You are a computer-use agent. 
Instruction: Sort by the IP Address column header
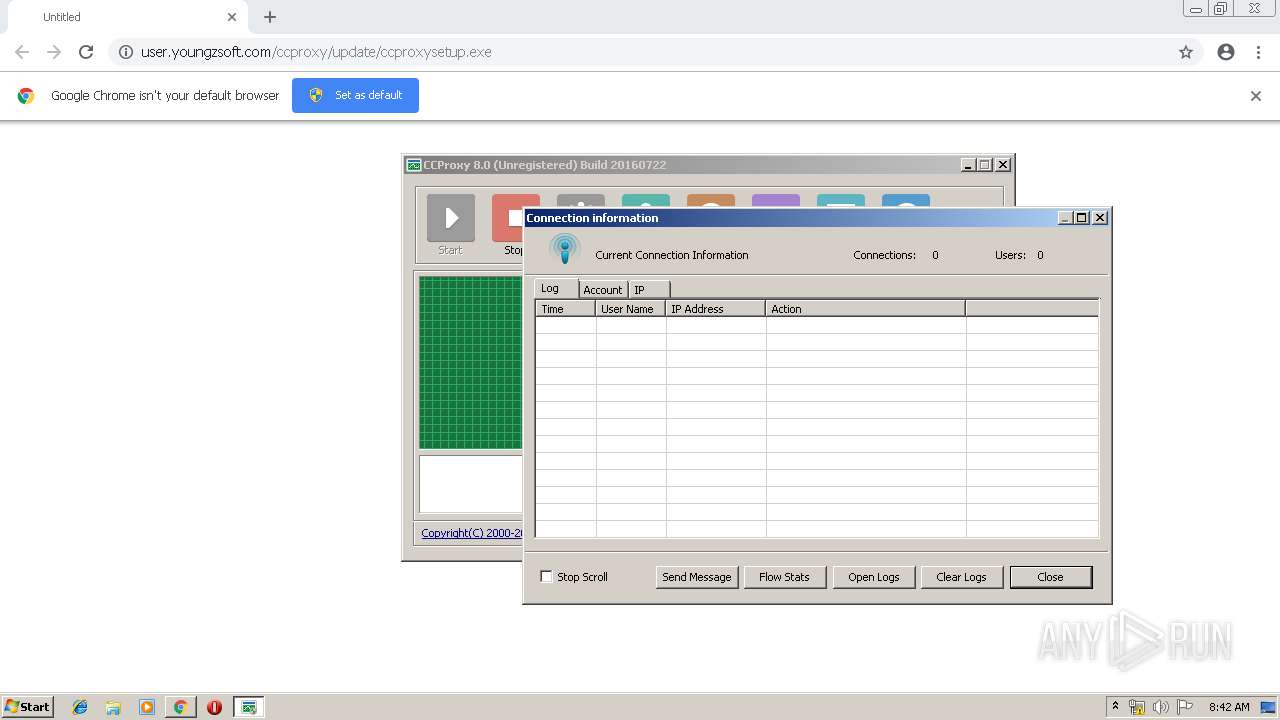pyautogui.click(x=715, y=309)
